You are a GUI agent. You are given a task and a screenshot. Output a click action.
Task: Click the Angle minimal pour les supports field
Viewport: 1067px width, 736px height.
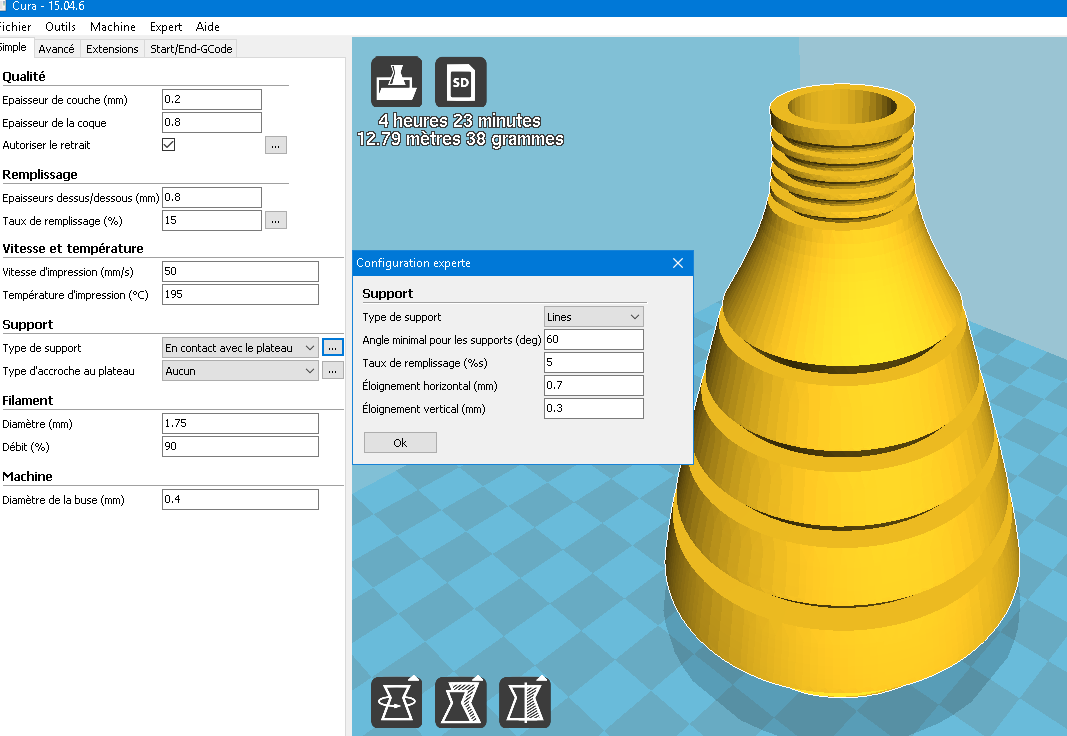click(593, 339)
